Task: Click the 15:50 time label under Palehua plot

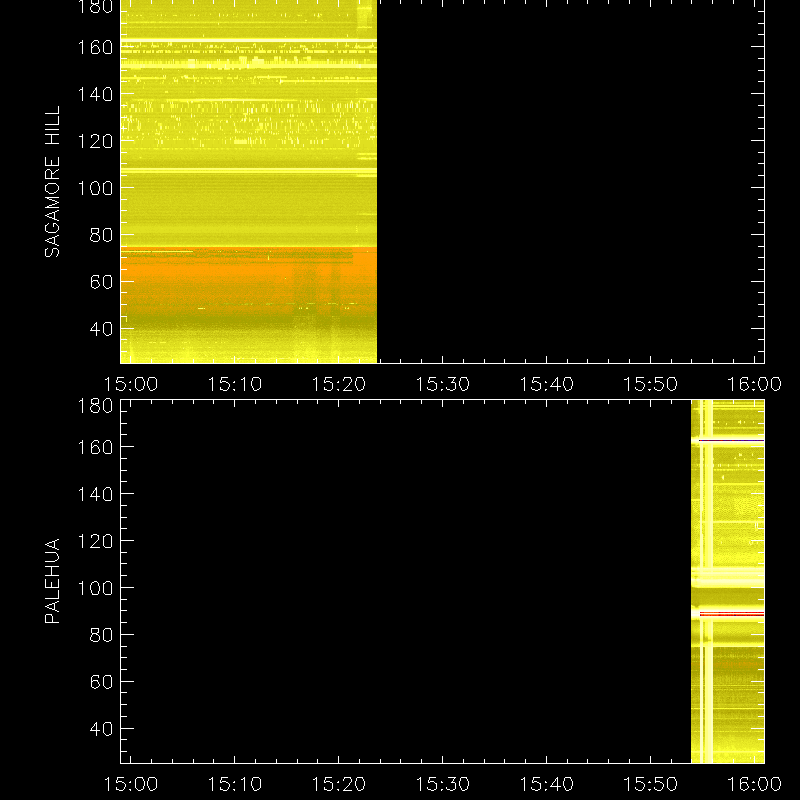Action: tap(651, 784)
